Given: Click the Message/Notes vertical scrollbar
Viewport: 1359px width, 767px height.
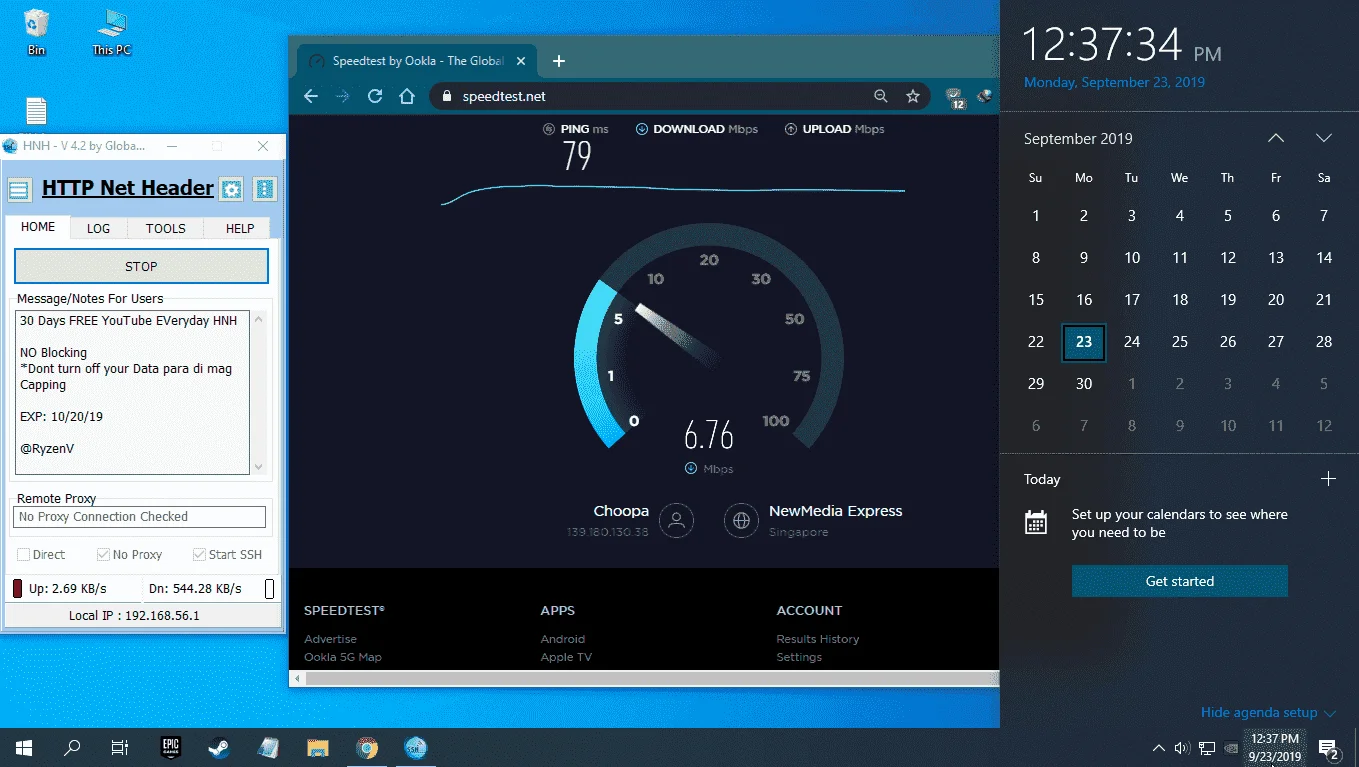Looking at the screenshot, I should pos(259,392).
